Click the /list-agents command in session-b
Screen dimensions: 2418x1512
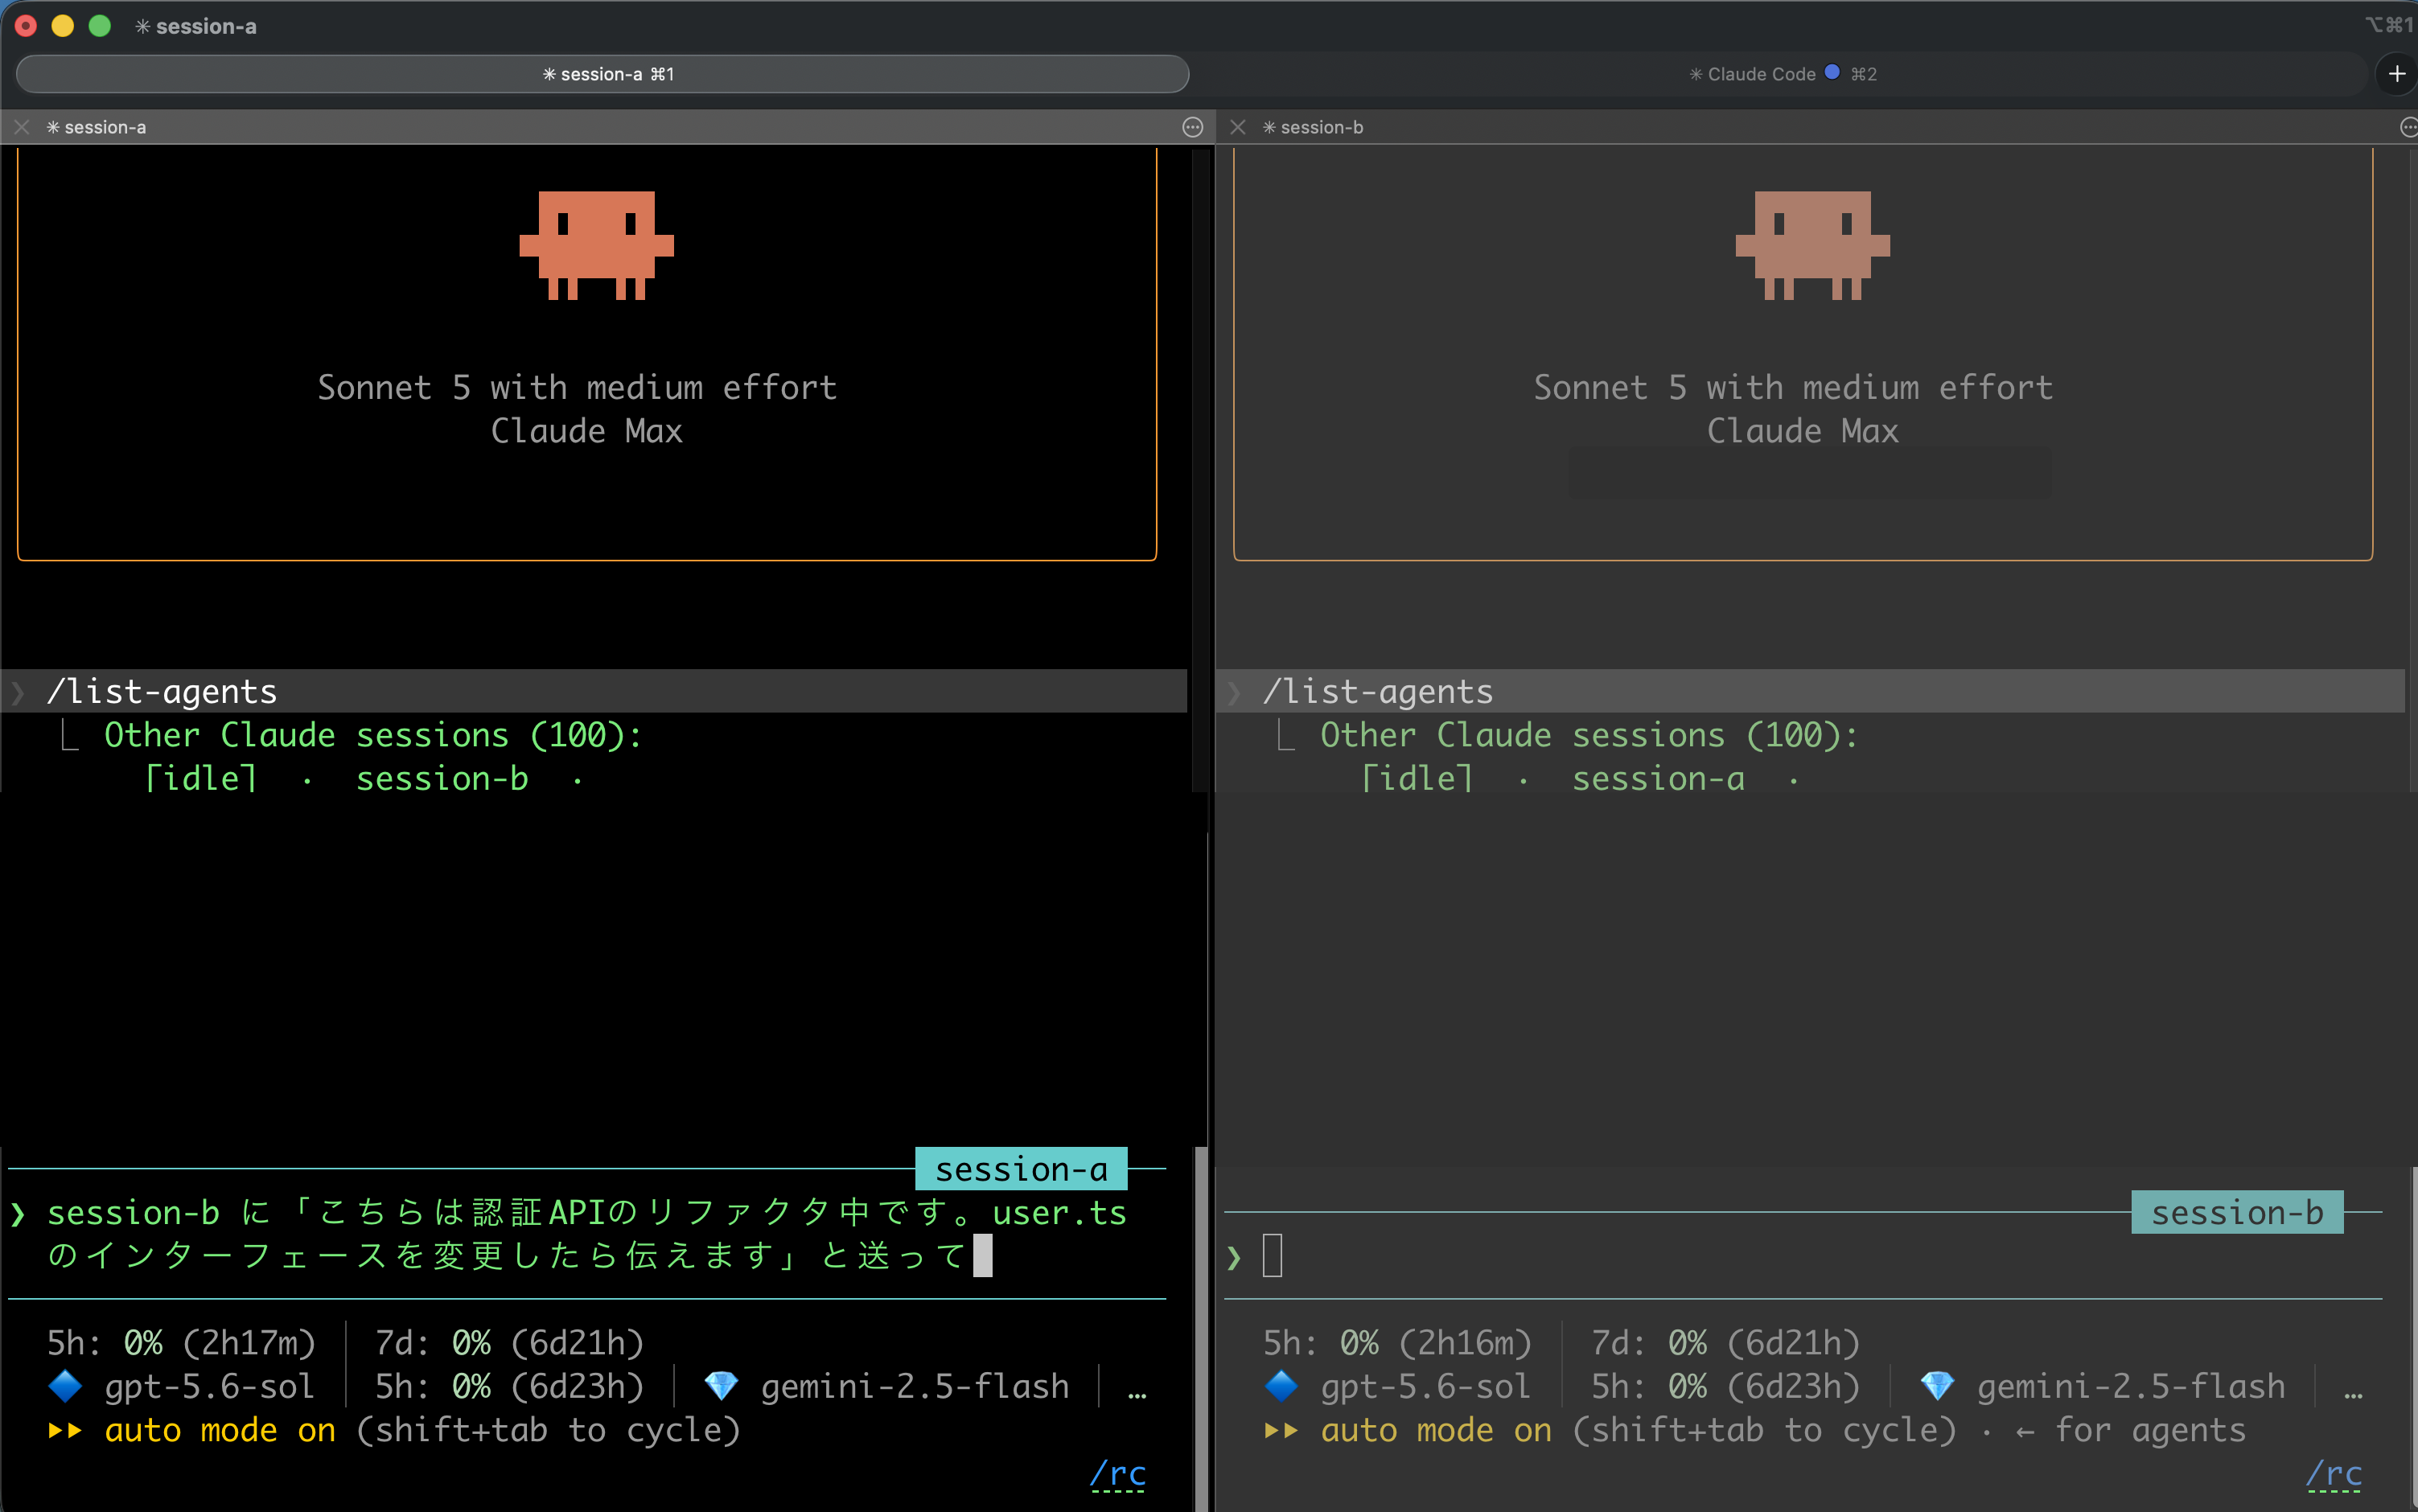(x=1378, y=692)
